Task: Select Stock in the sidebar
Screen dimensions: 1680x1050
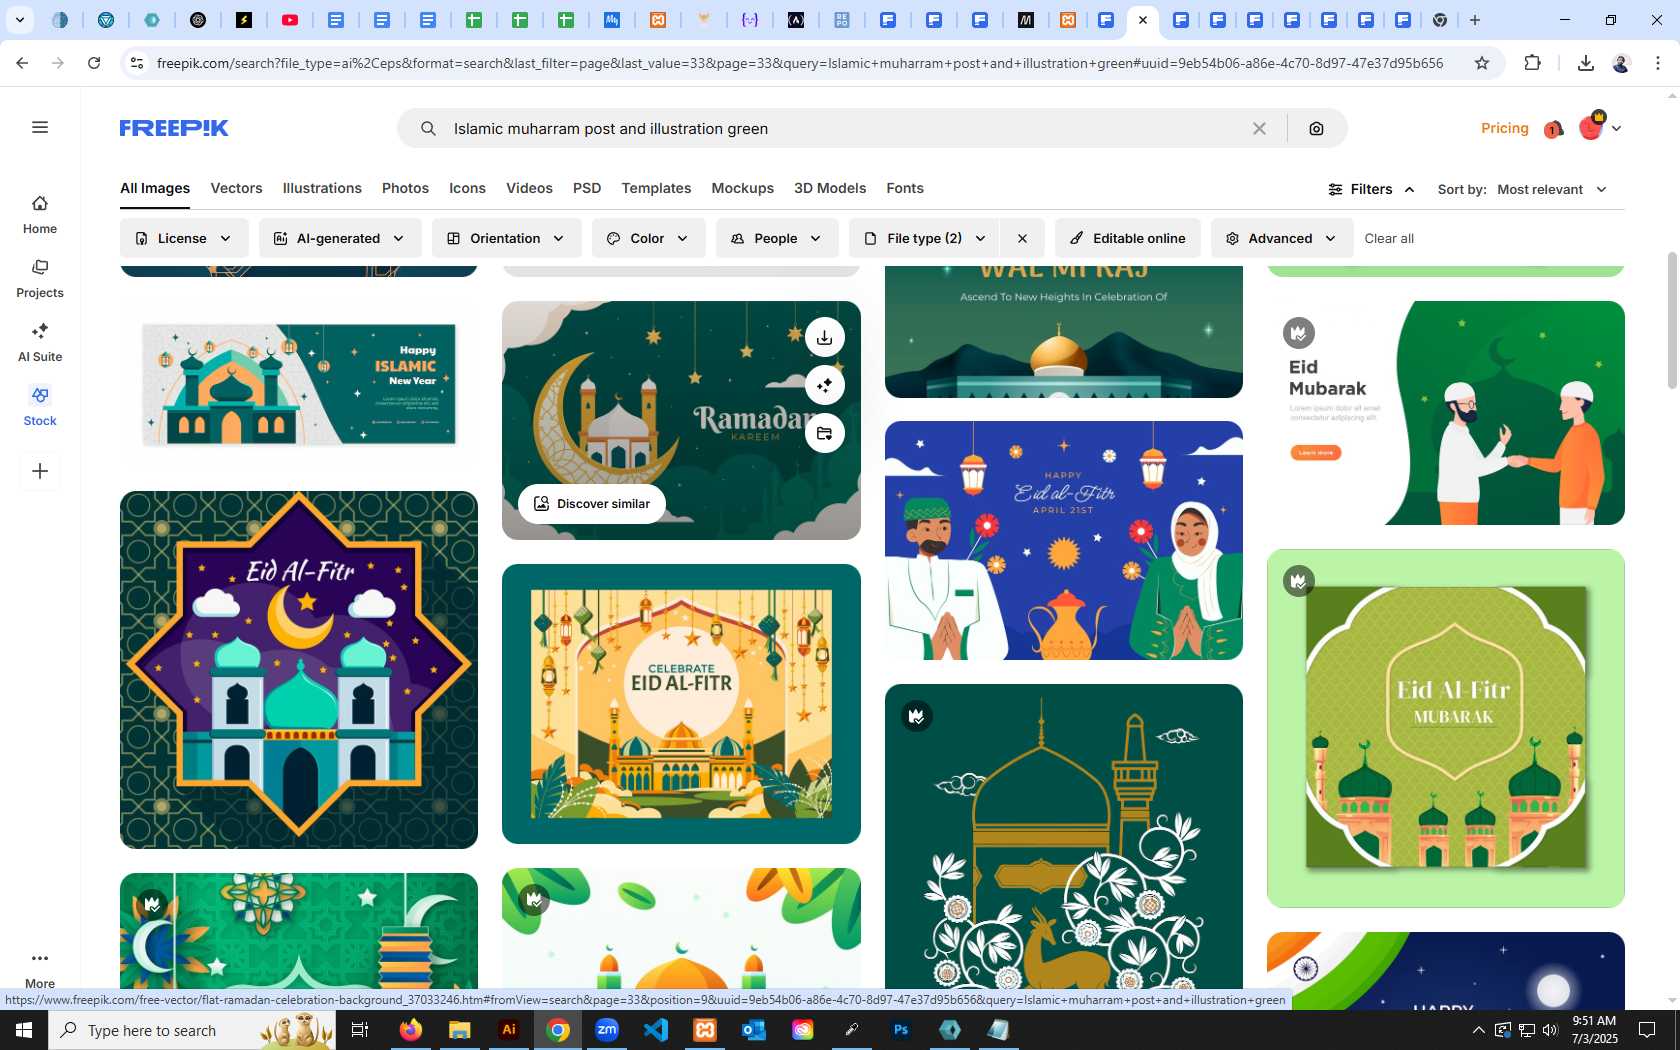Action: tap(40, 407)
